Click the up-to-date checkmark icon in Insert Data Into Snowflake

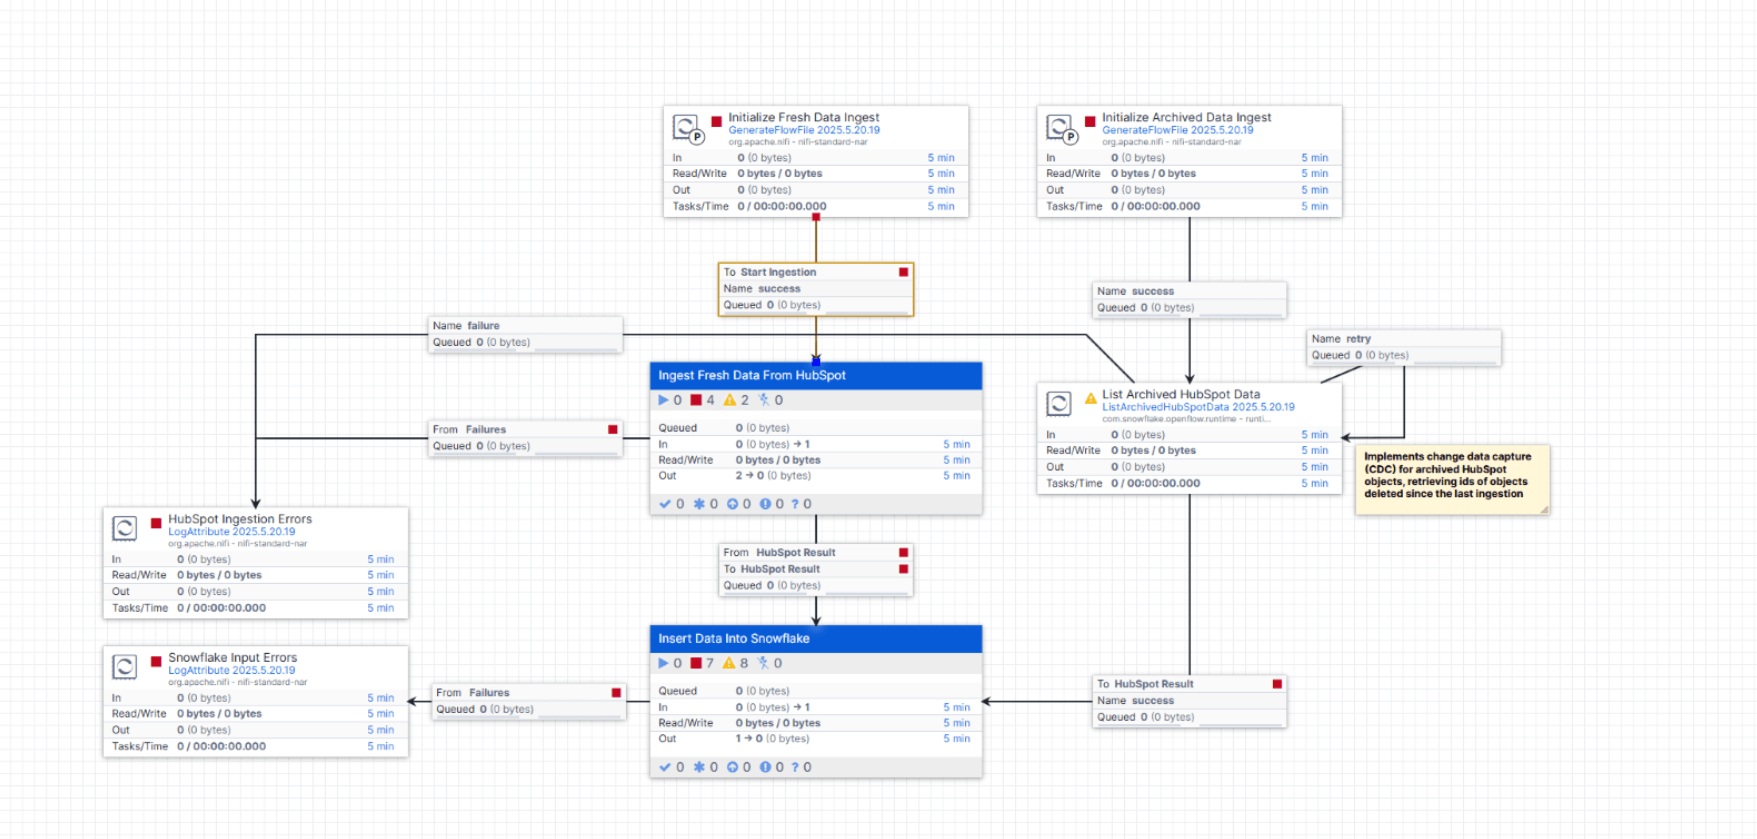click(665, 767)
